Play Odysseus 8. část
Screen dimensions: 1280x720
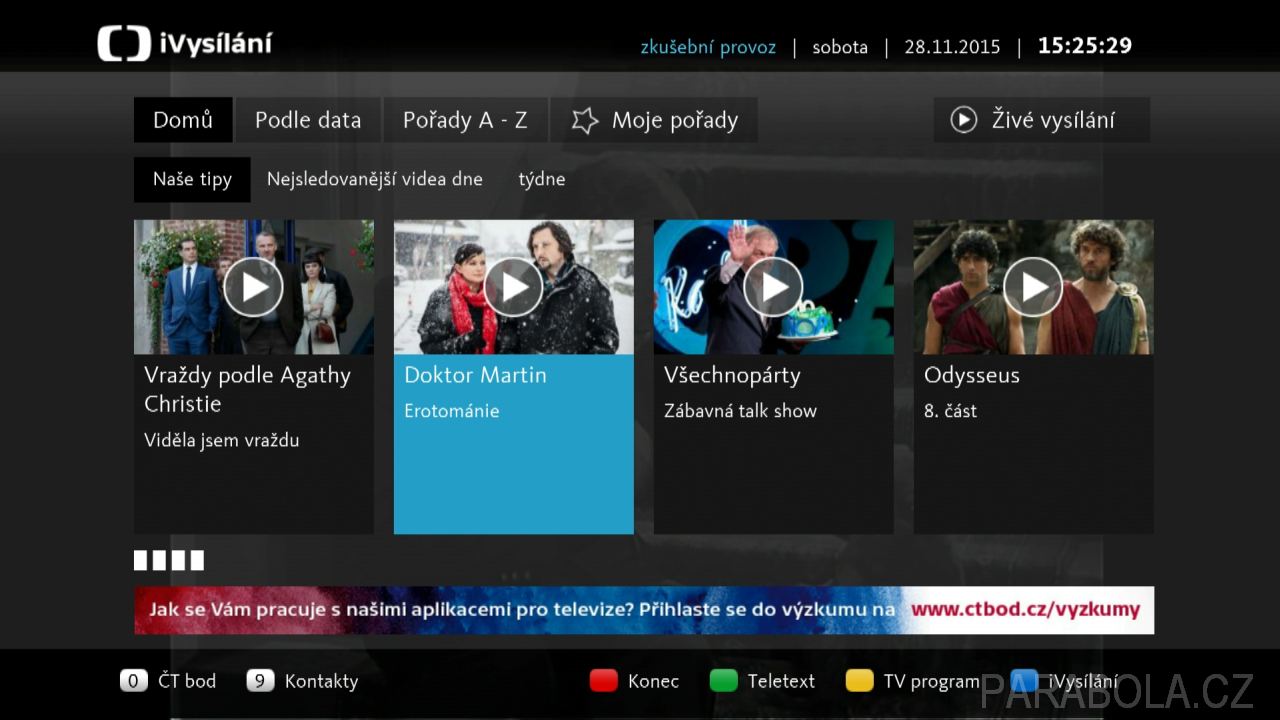click(1033, 287)
